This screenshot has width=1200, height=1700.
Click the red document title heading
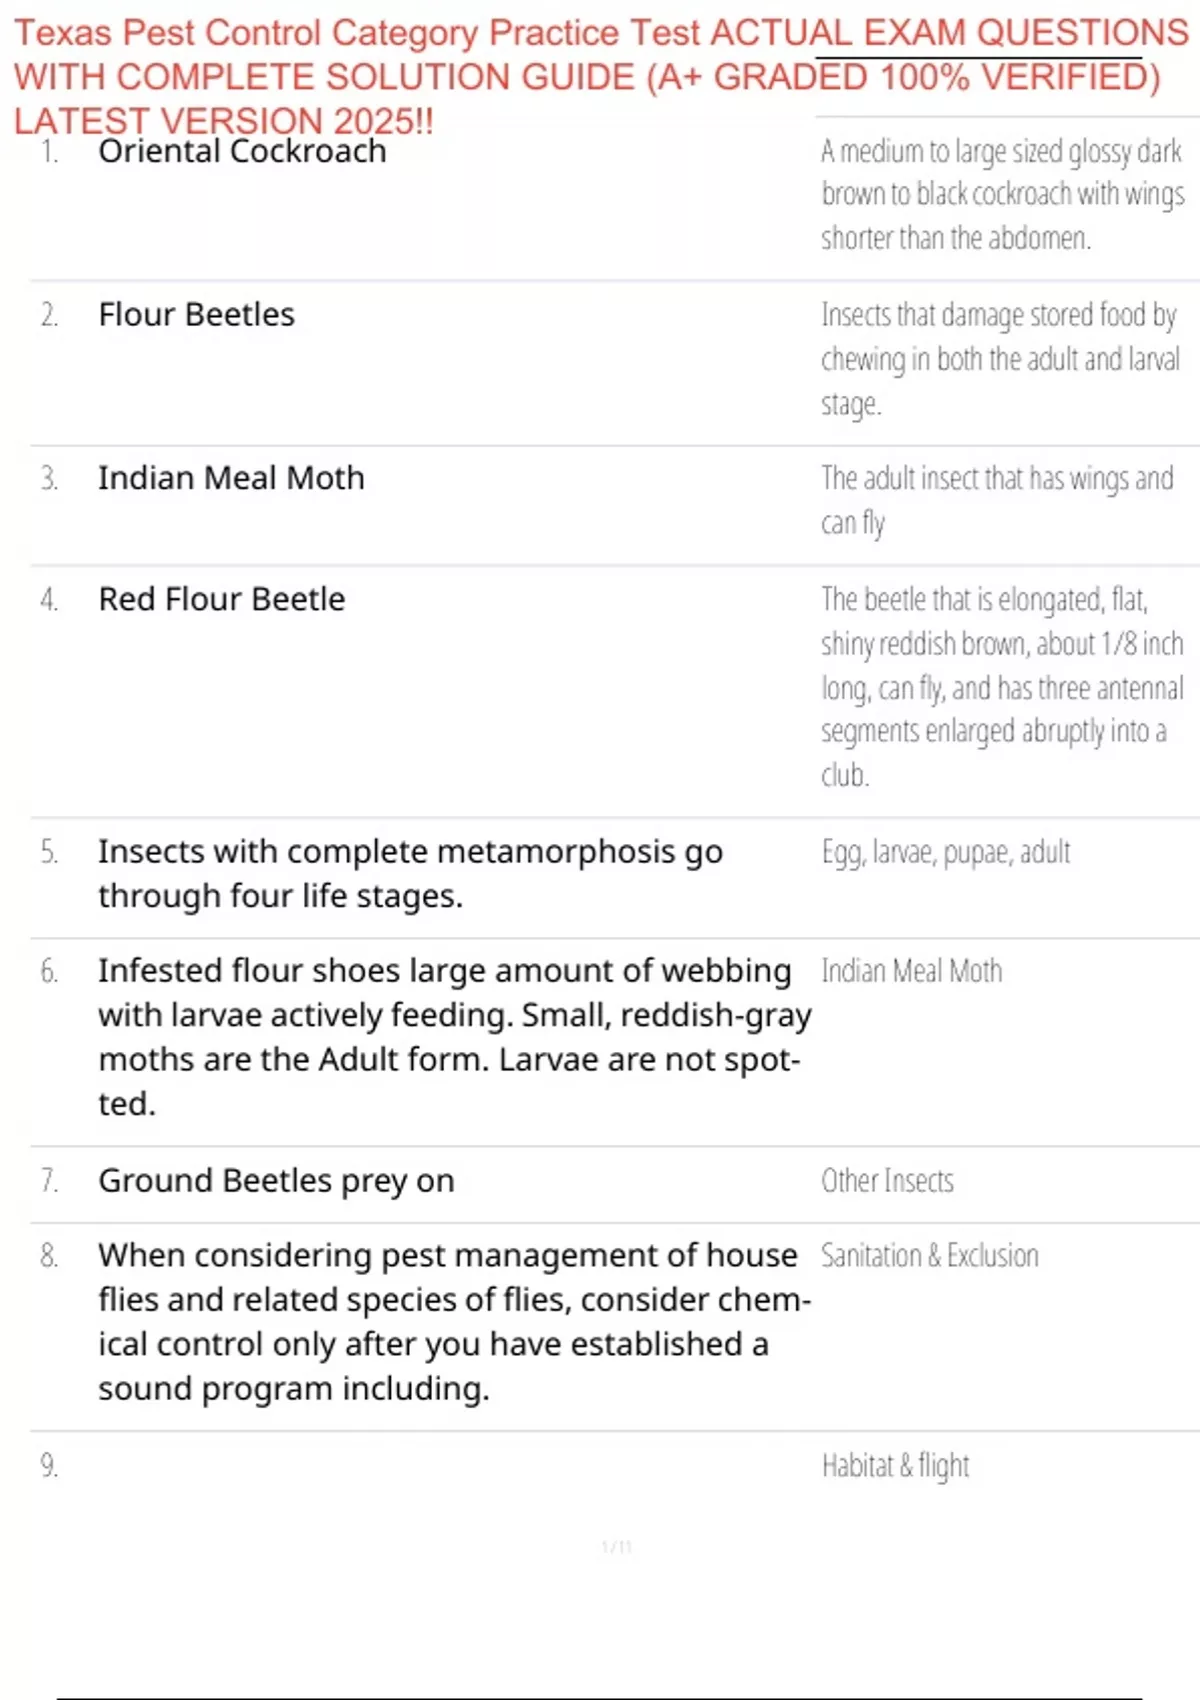[x=600, y=76]
